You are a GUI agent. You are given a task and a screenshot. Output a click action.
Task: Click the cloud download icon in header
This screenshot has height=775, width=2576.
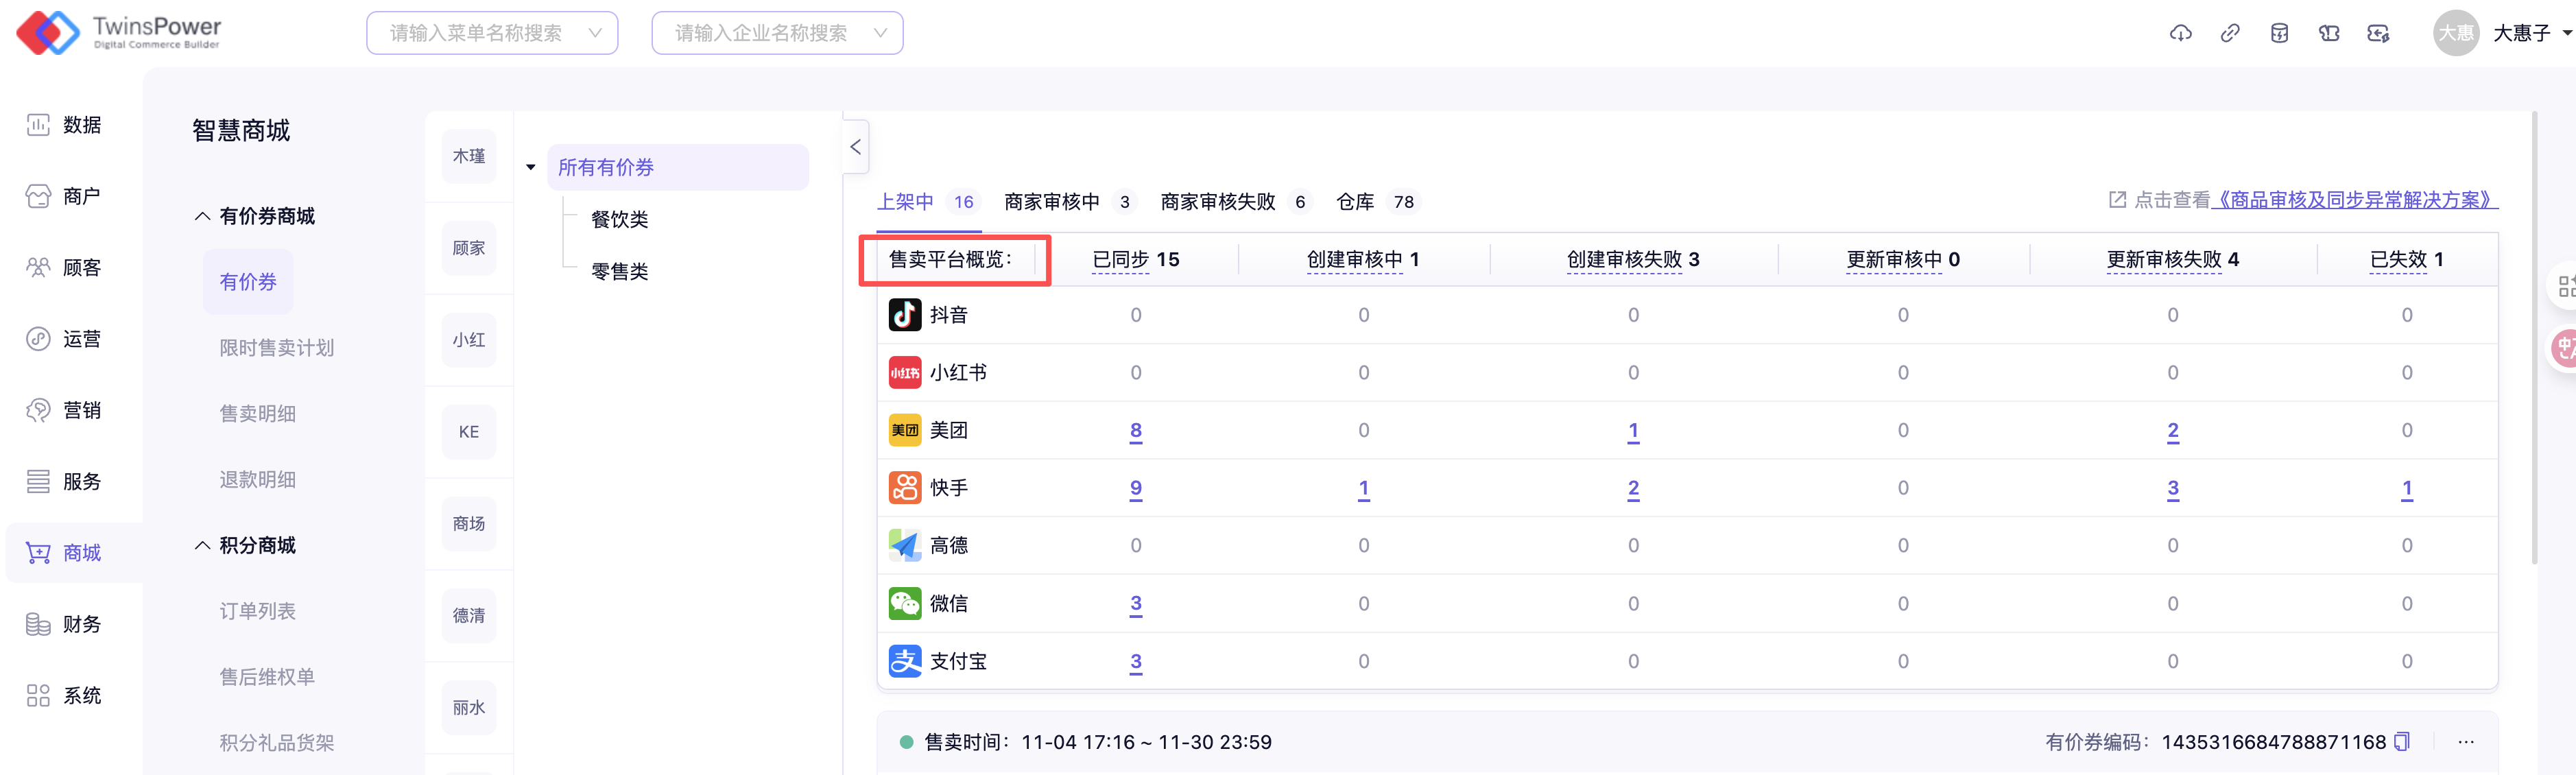click(x=2180, y=33)
